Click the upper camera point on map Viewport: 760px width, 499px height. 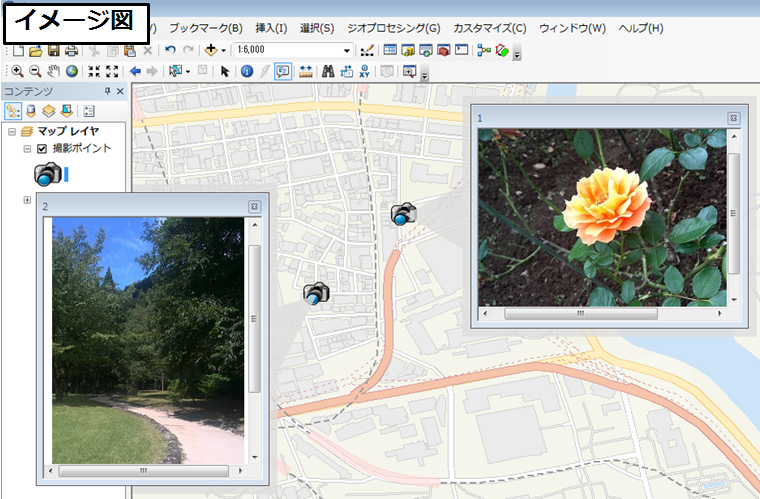point(403,214)
